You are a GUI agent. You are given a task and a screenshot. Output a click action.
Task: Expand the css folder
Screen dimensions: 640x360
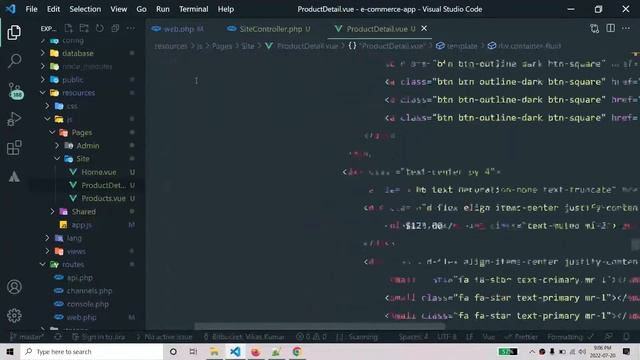72,106
